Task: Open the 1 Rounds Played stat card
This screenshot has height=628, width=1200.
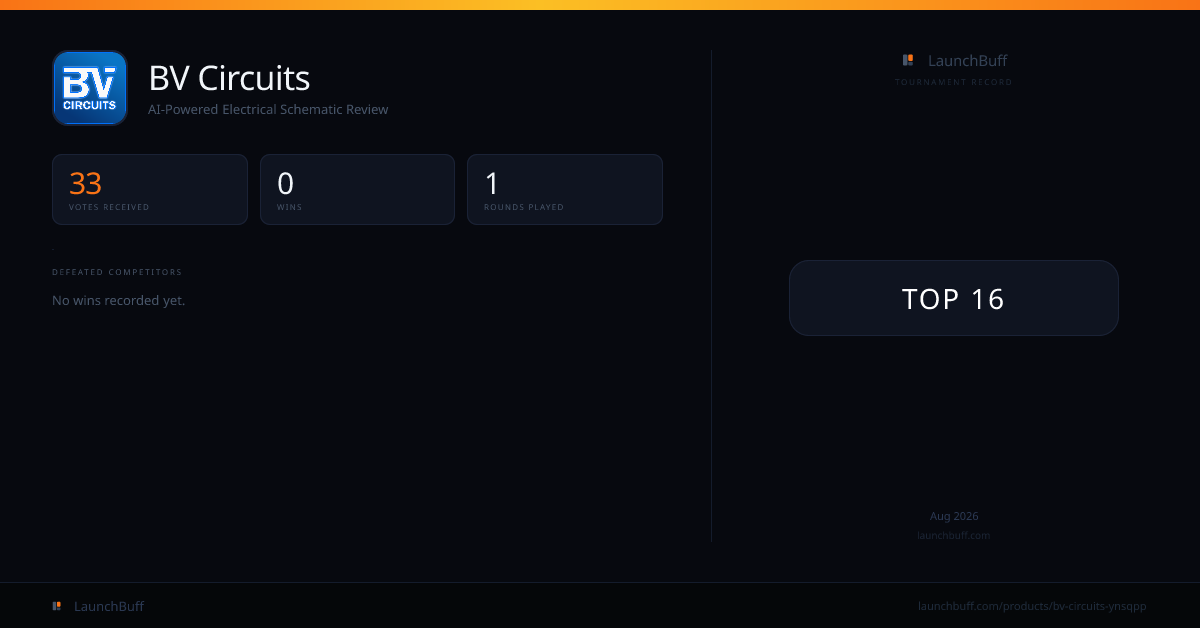Action: tap(565, 189)
